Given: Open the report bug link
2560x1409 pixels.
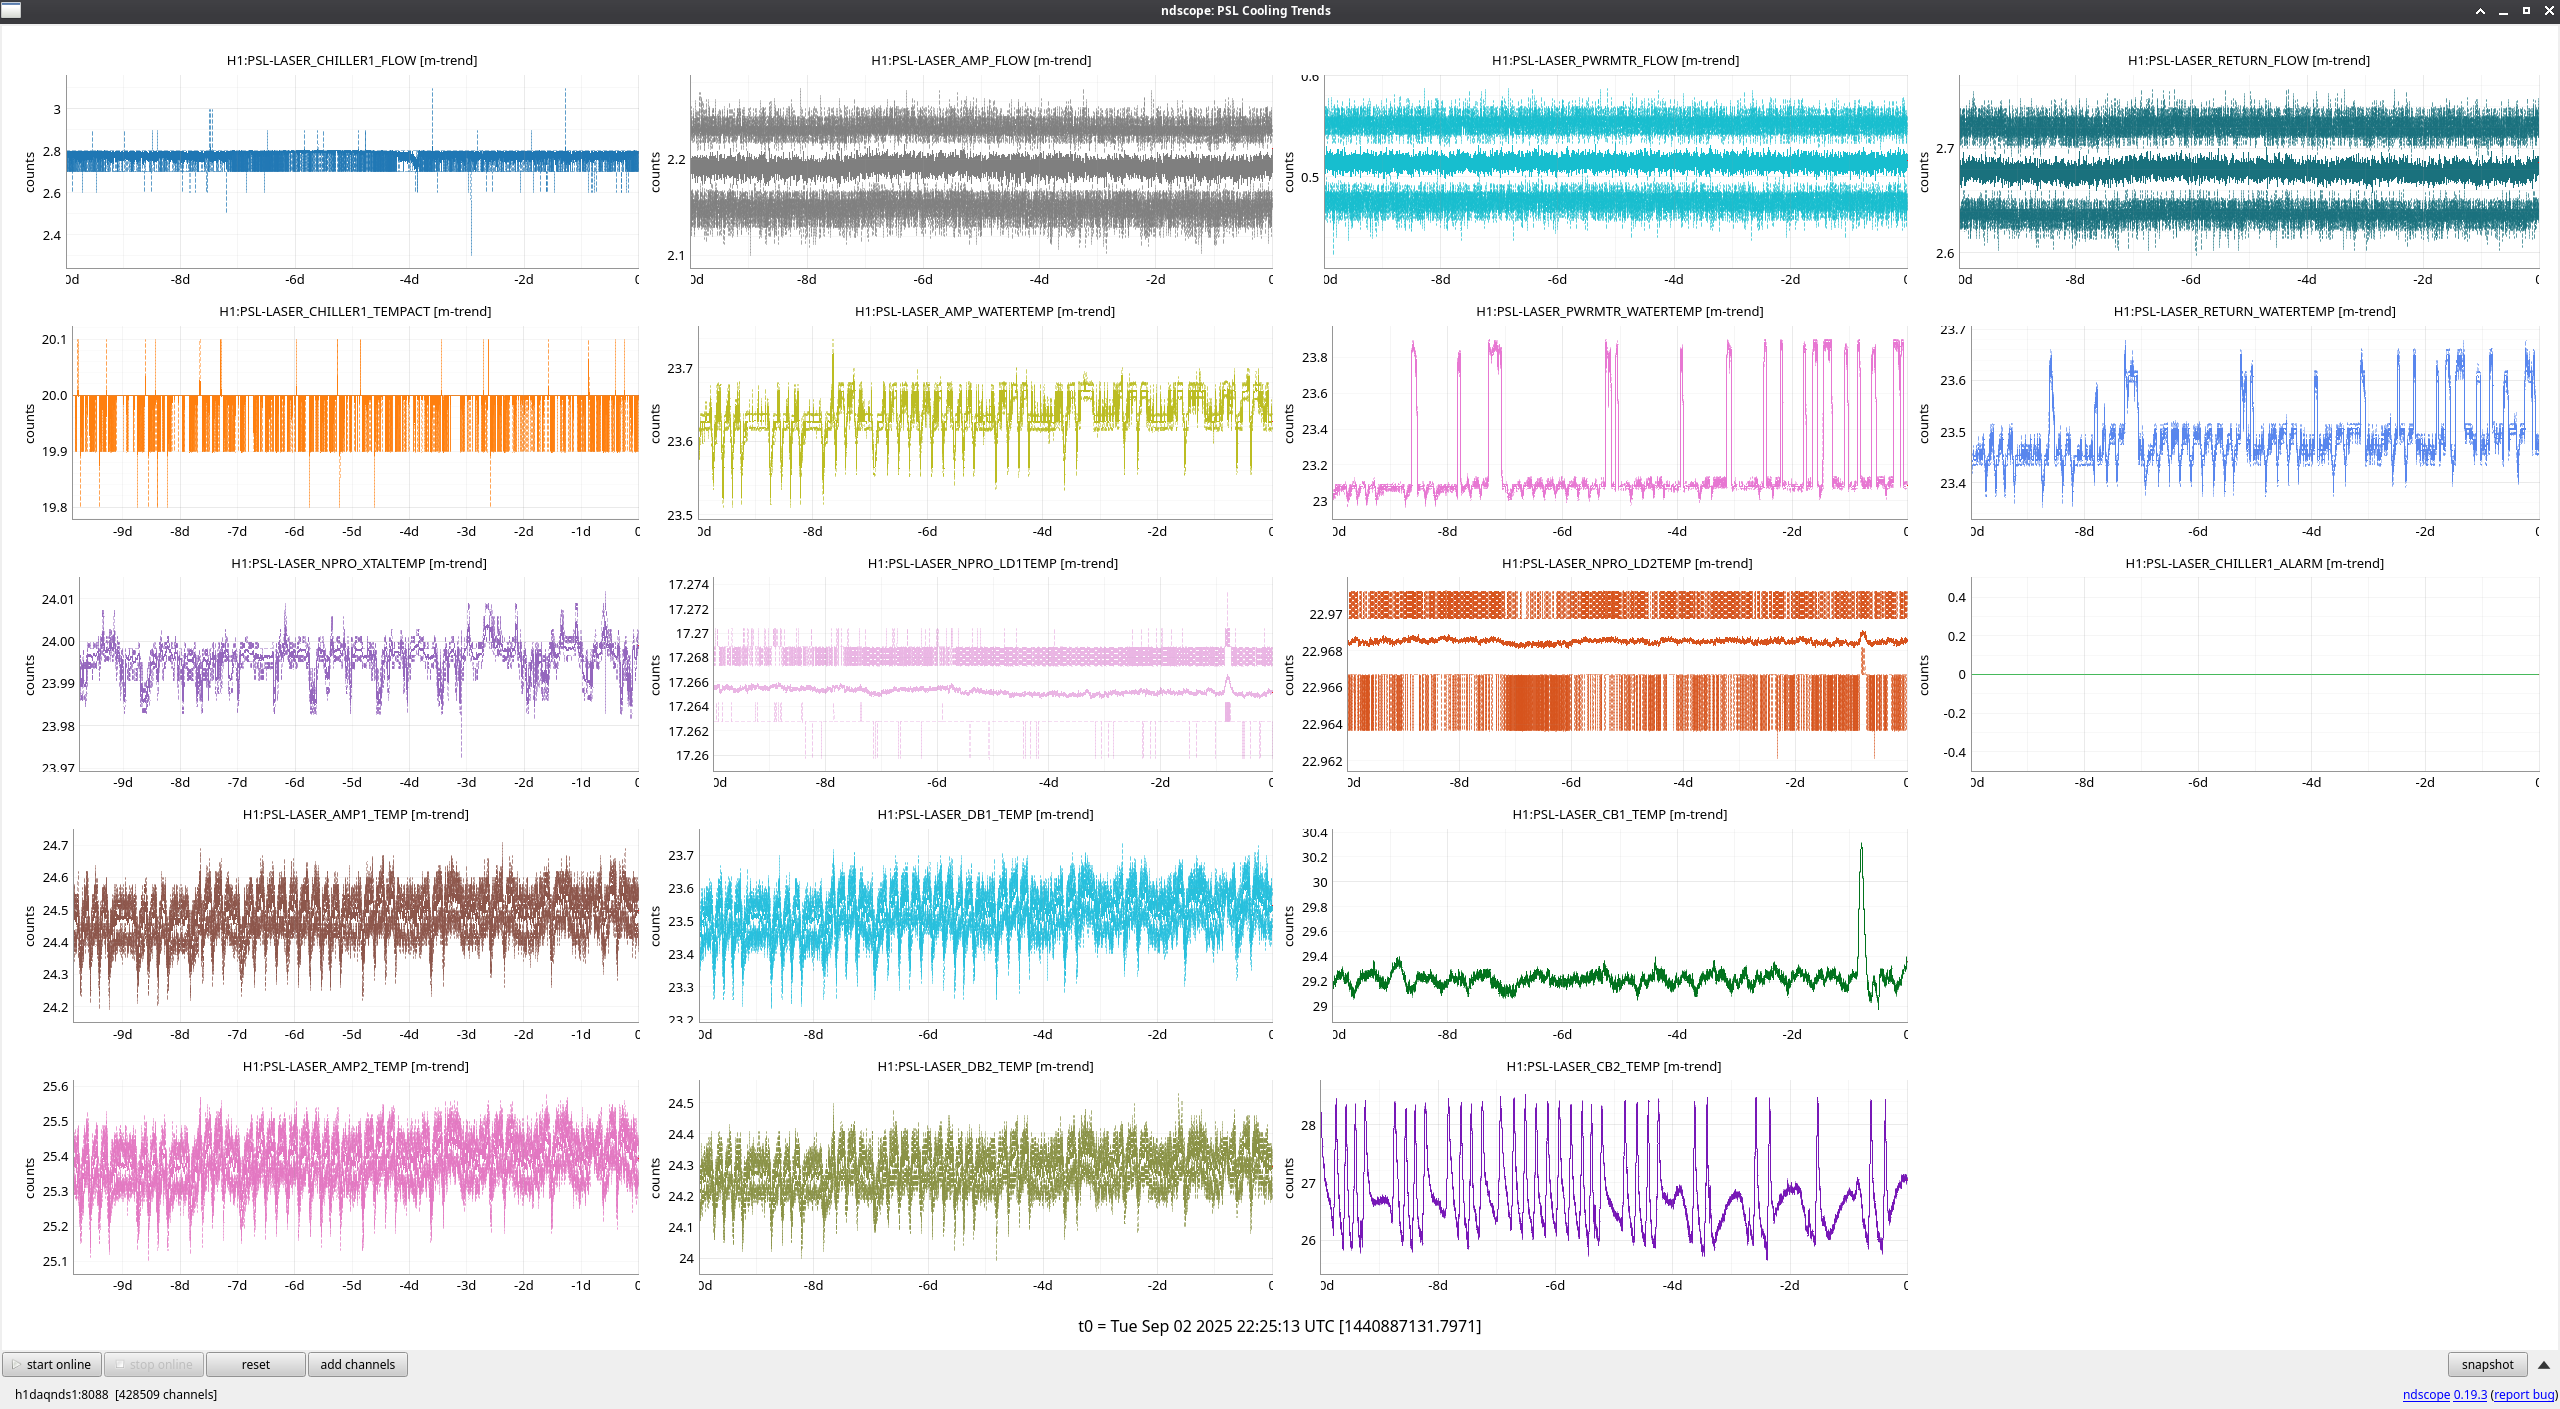Looking at the screenshot, I should click(x=2523, y=1394).
